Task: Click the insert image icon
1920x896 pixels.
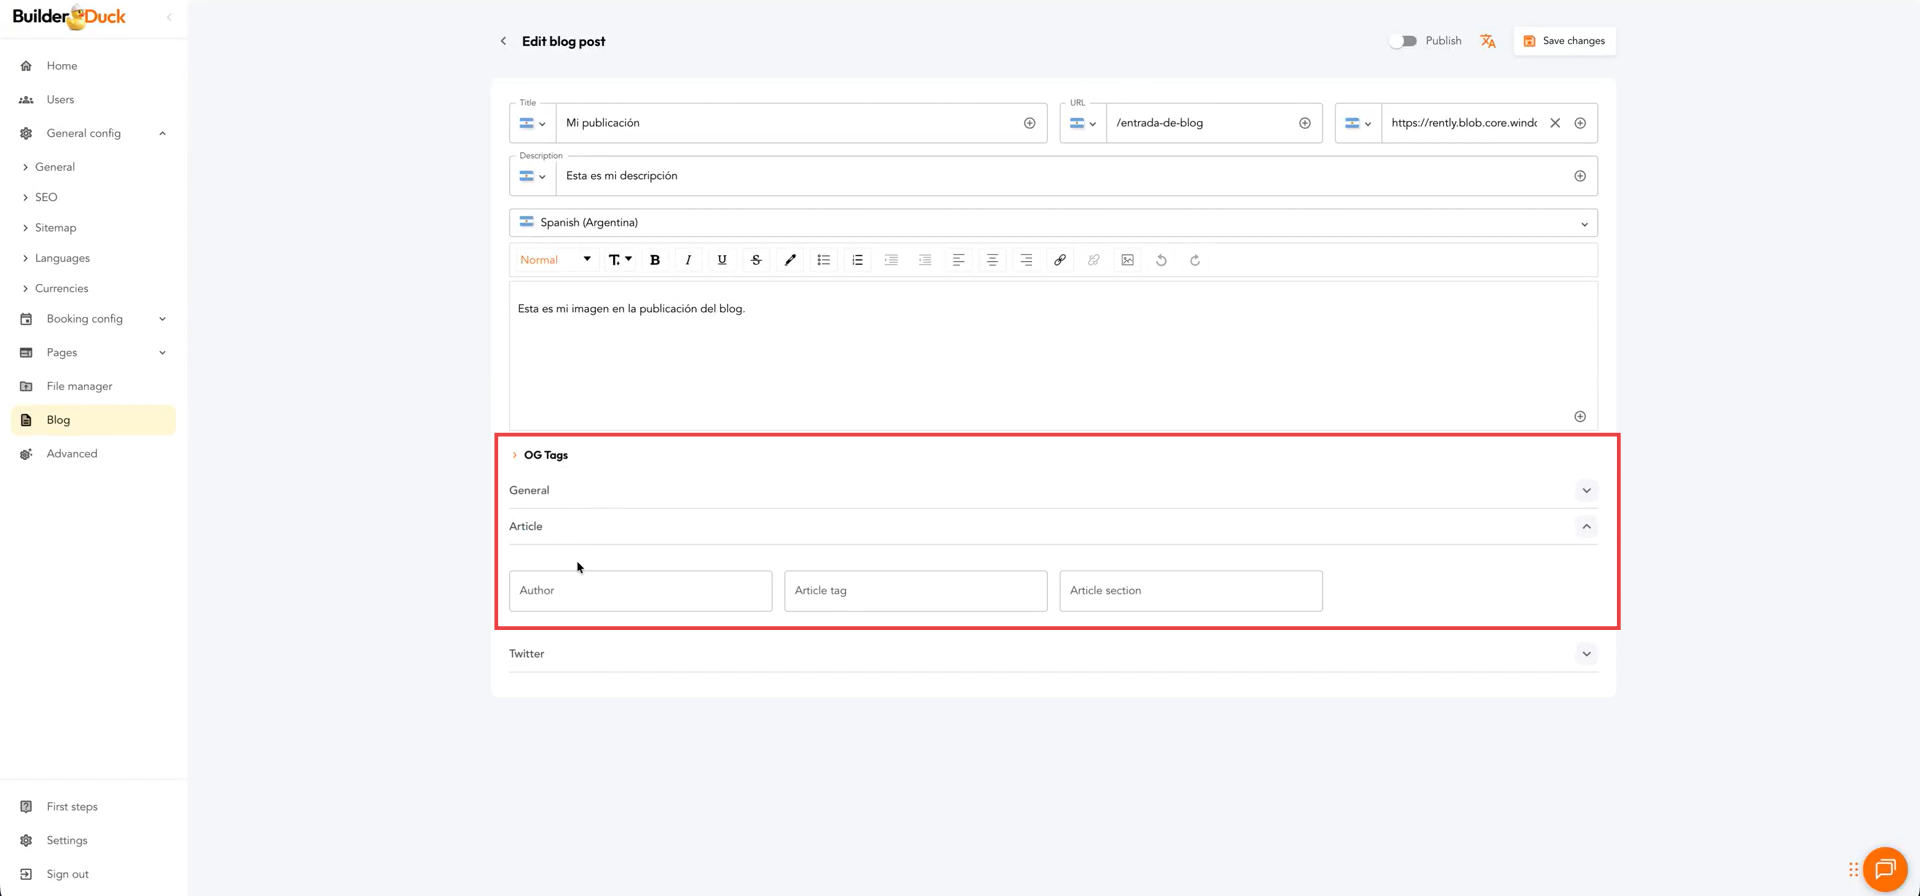Action: point(1127,260)
